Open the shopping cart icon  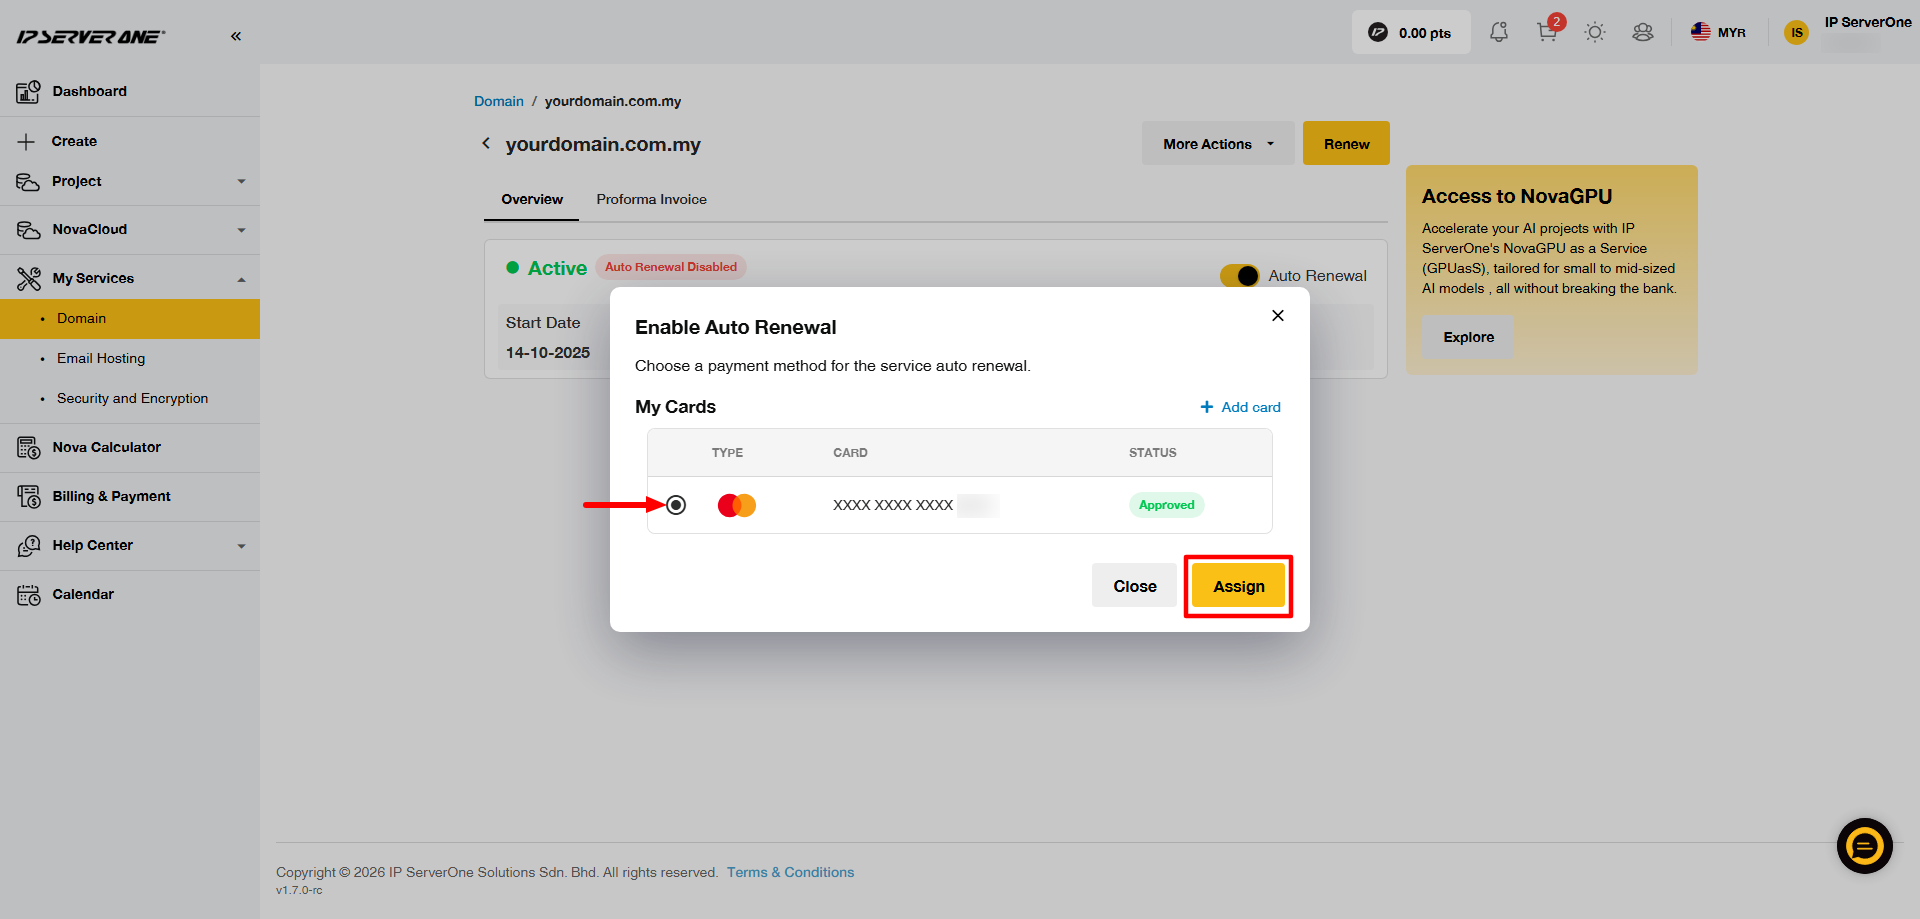pos(1547,32)
